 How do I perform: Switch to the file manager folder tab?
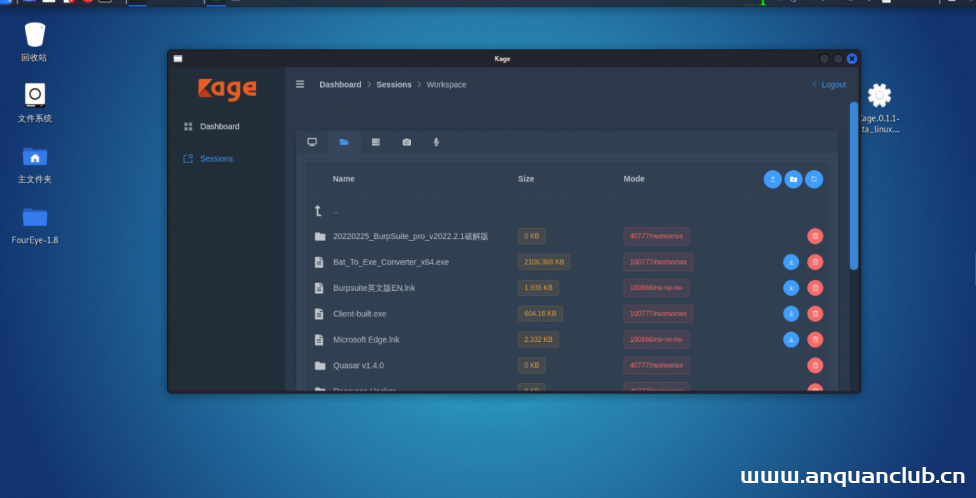tap(344, 142)
